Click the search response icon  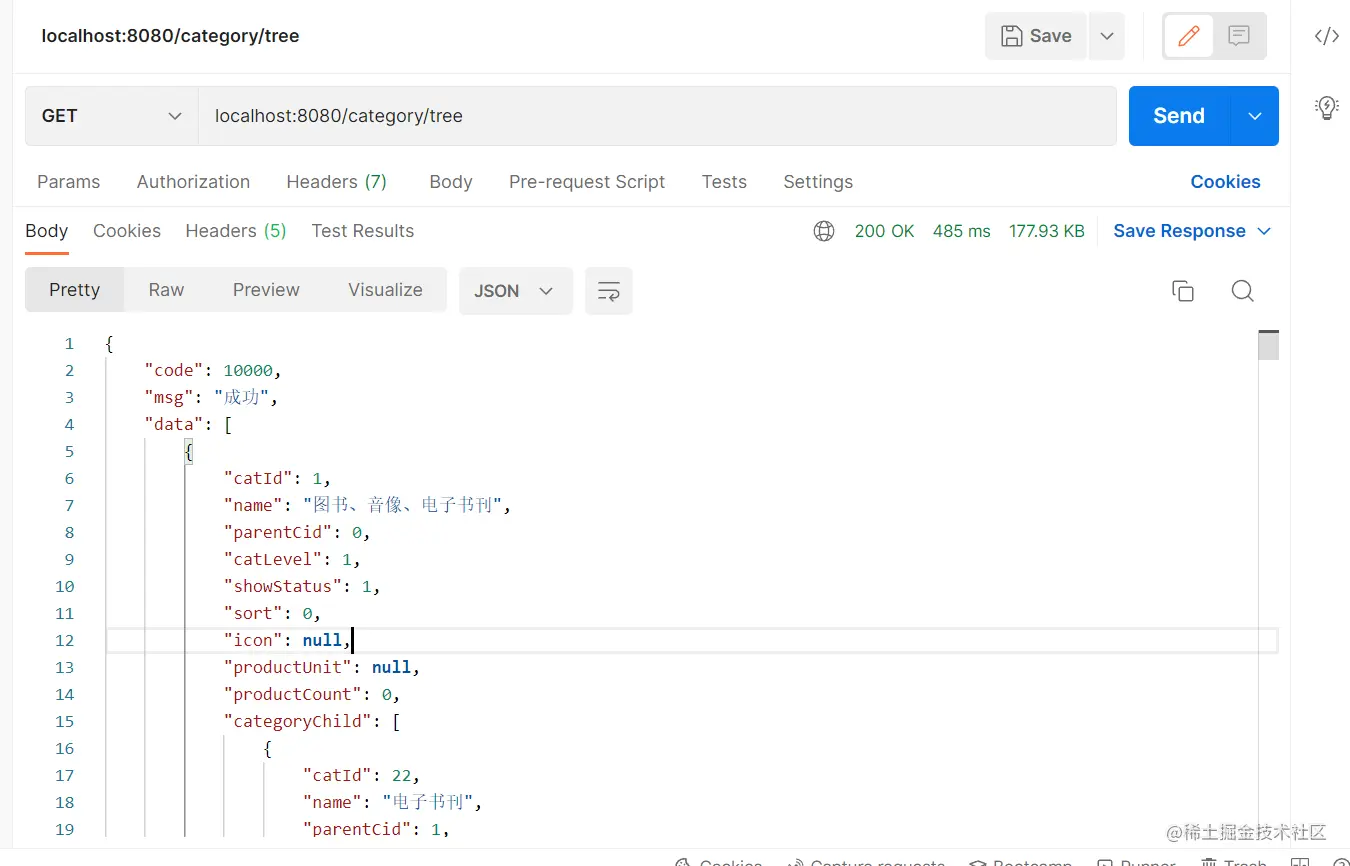click(x=1243, y=291)
